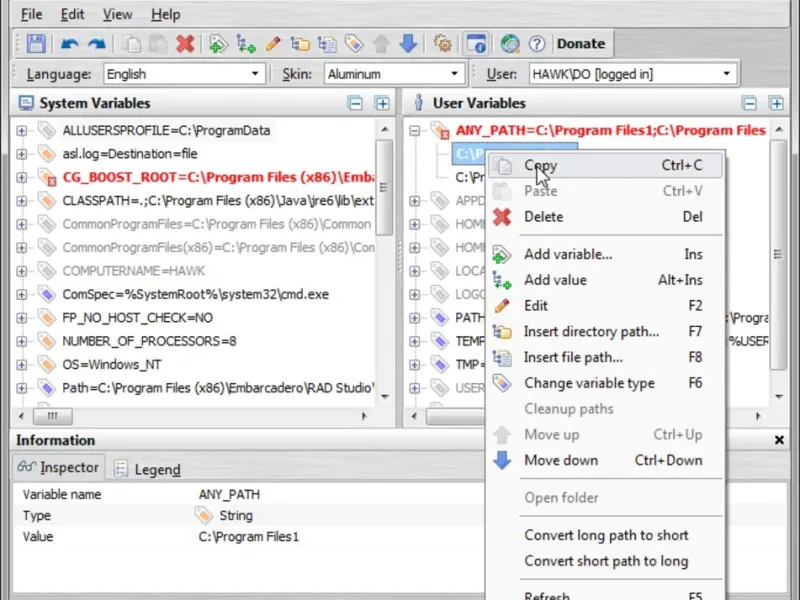Select Insert file path... menu entry
Viewport: 800px width, 600px height.
click(x=605, y=357)
